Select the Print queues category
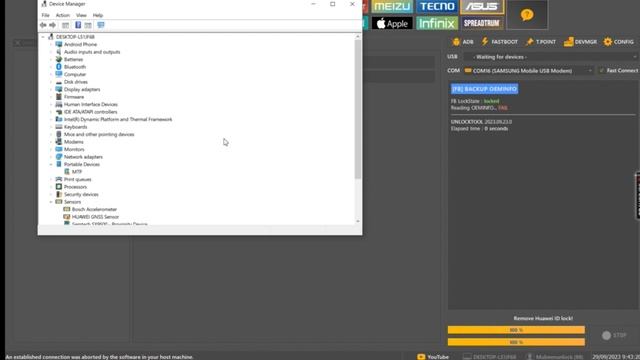This screenshot has width=640, height=360. coord(77,179)
